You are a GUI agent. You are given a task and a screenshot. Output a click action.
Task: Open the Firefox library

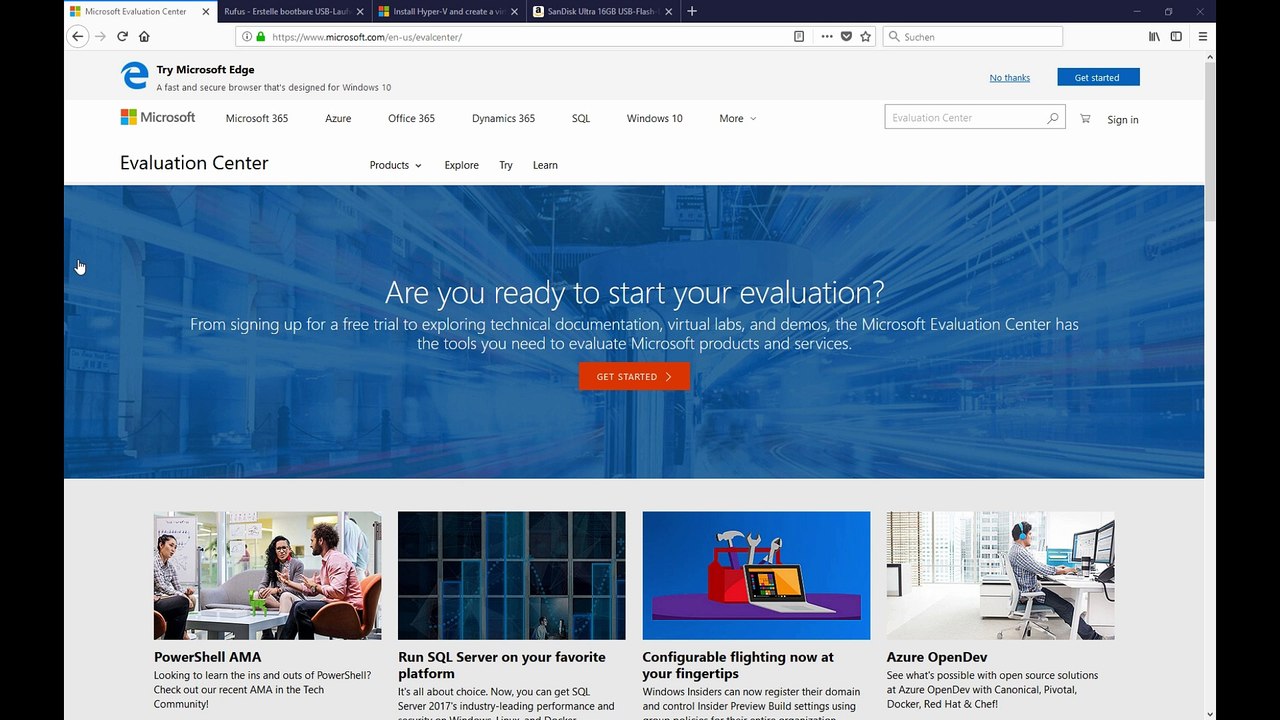point(1154,36)
